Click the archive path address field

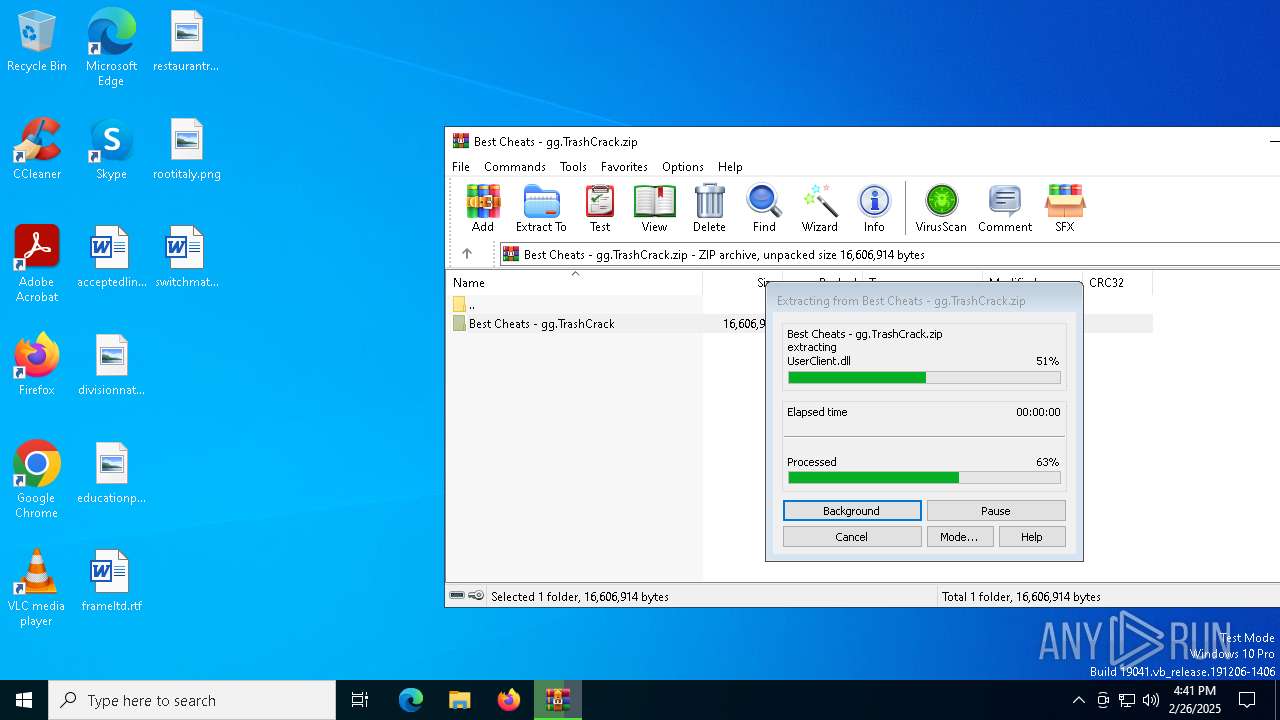click(890, 254)
